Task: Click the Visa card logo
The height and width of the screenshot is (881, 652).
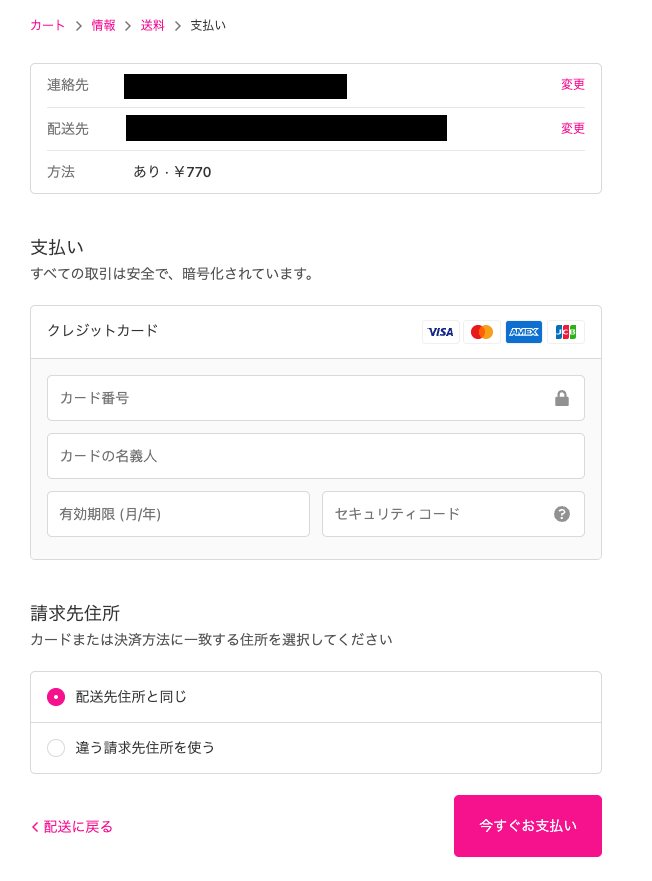Action: tap(441, 332)
